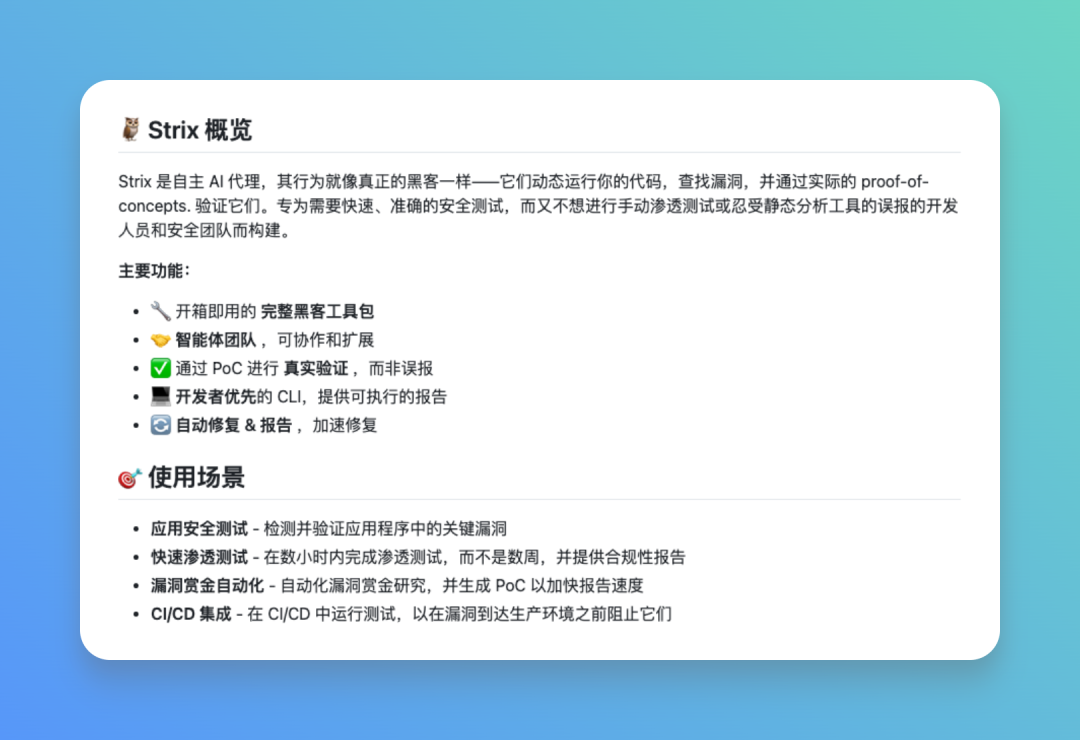
Task: Click the CI/CD 集成 entry
Action: pyautogui.click(x=192, y=613)
